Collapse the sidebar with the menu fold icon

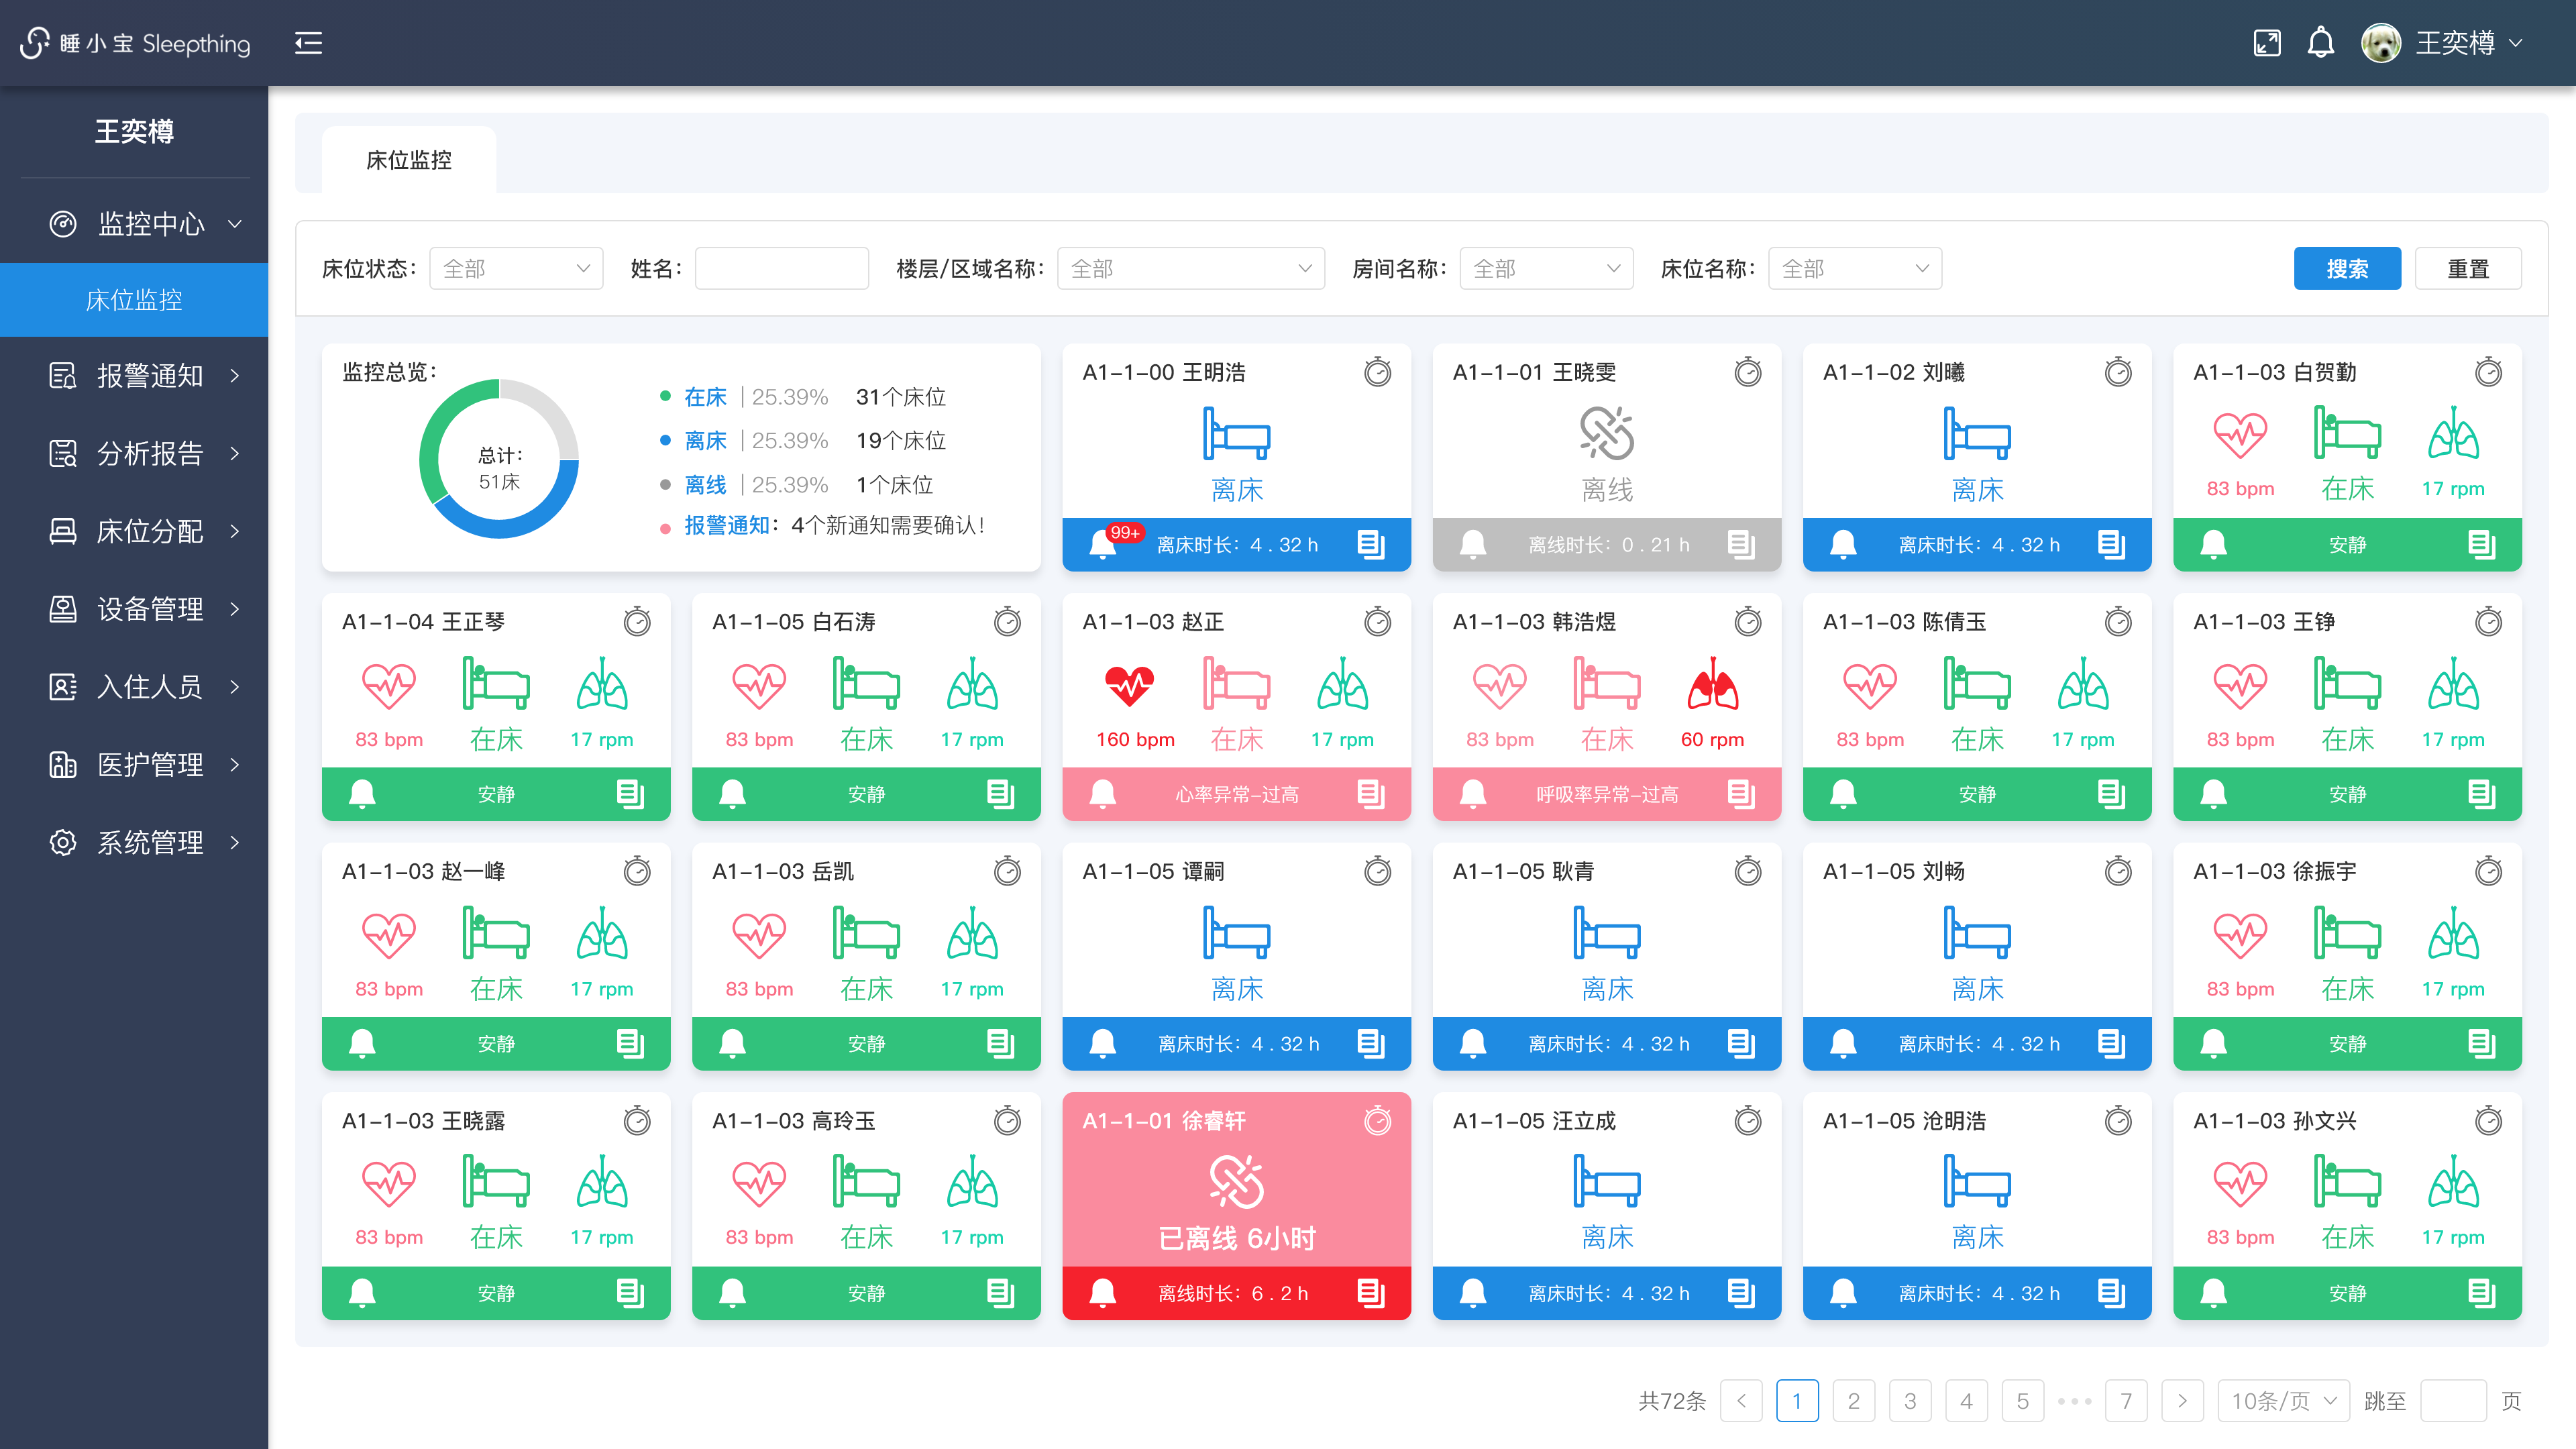[x=308, y=43]
